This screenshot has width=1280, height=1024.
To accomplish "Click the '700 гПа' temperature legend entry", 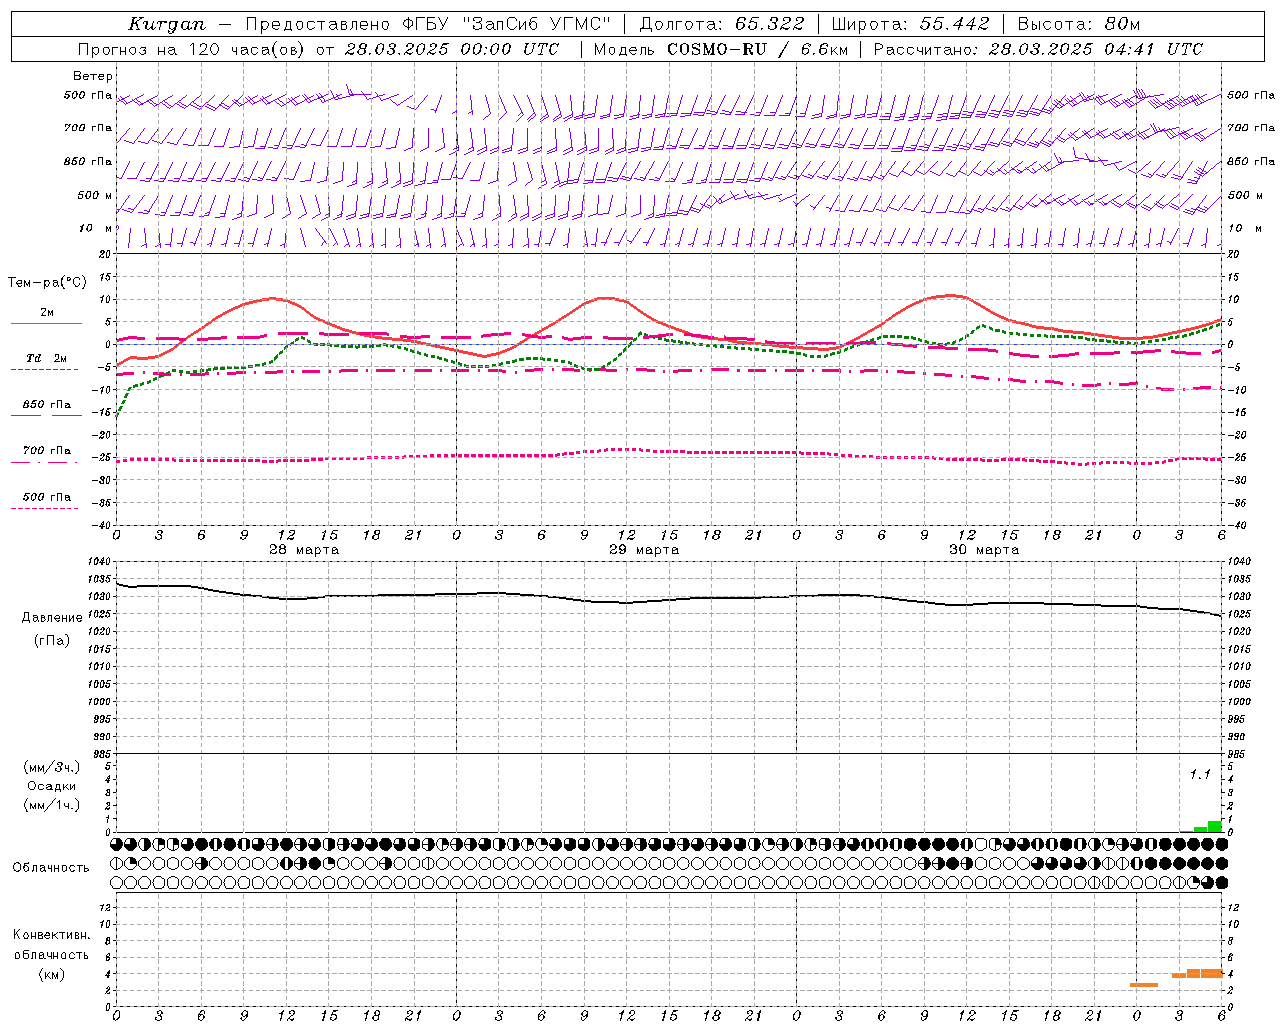I will (46, 451).
